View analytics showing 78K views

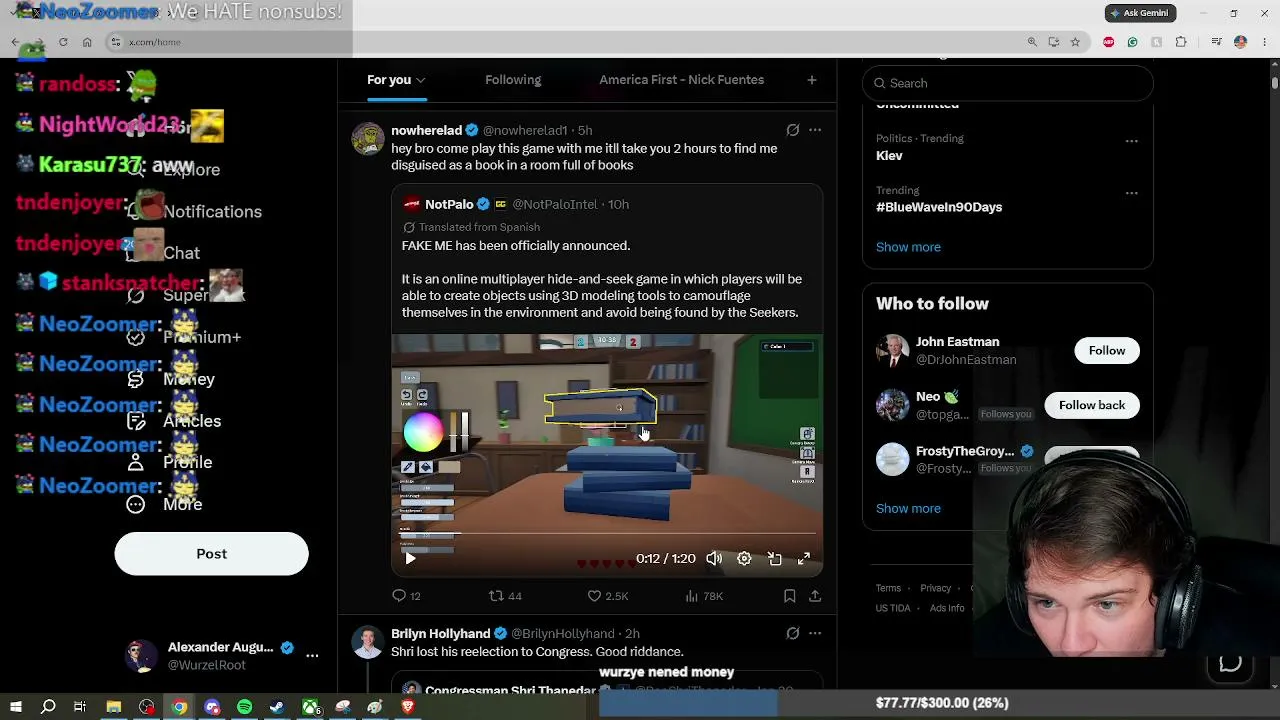click(x=704, y=596)
